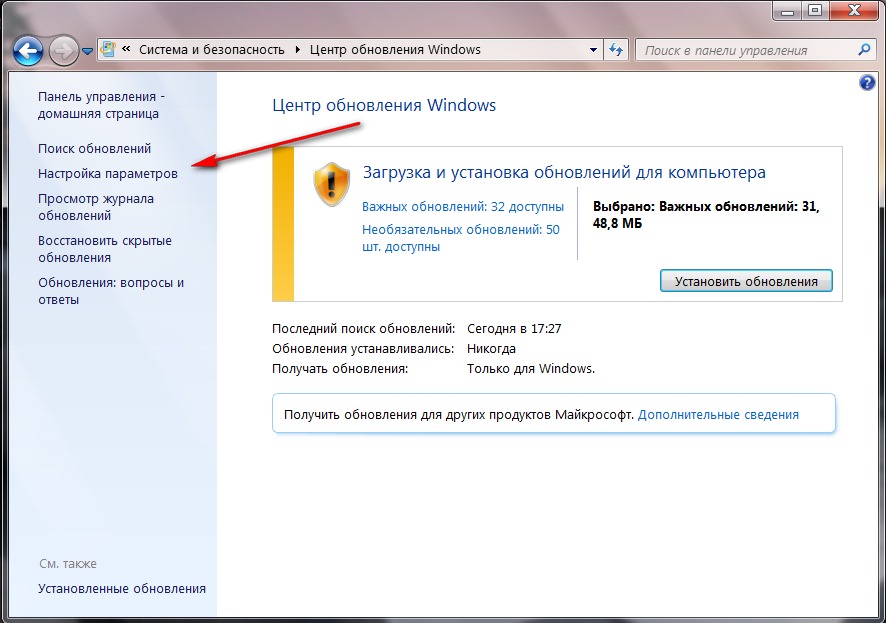
Task: Click 'Восстановить скрытые обновления'
Action: [x=105, y=249]
